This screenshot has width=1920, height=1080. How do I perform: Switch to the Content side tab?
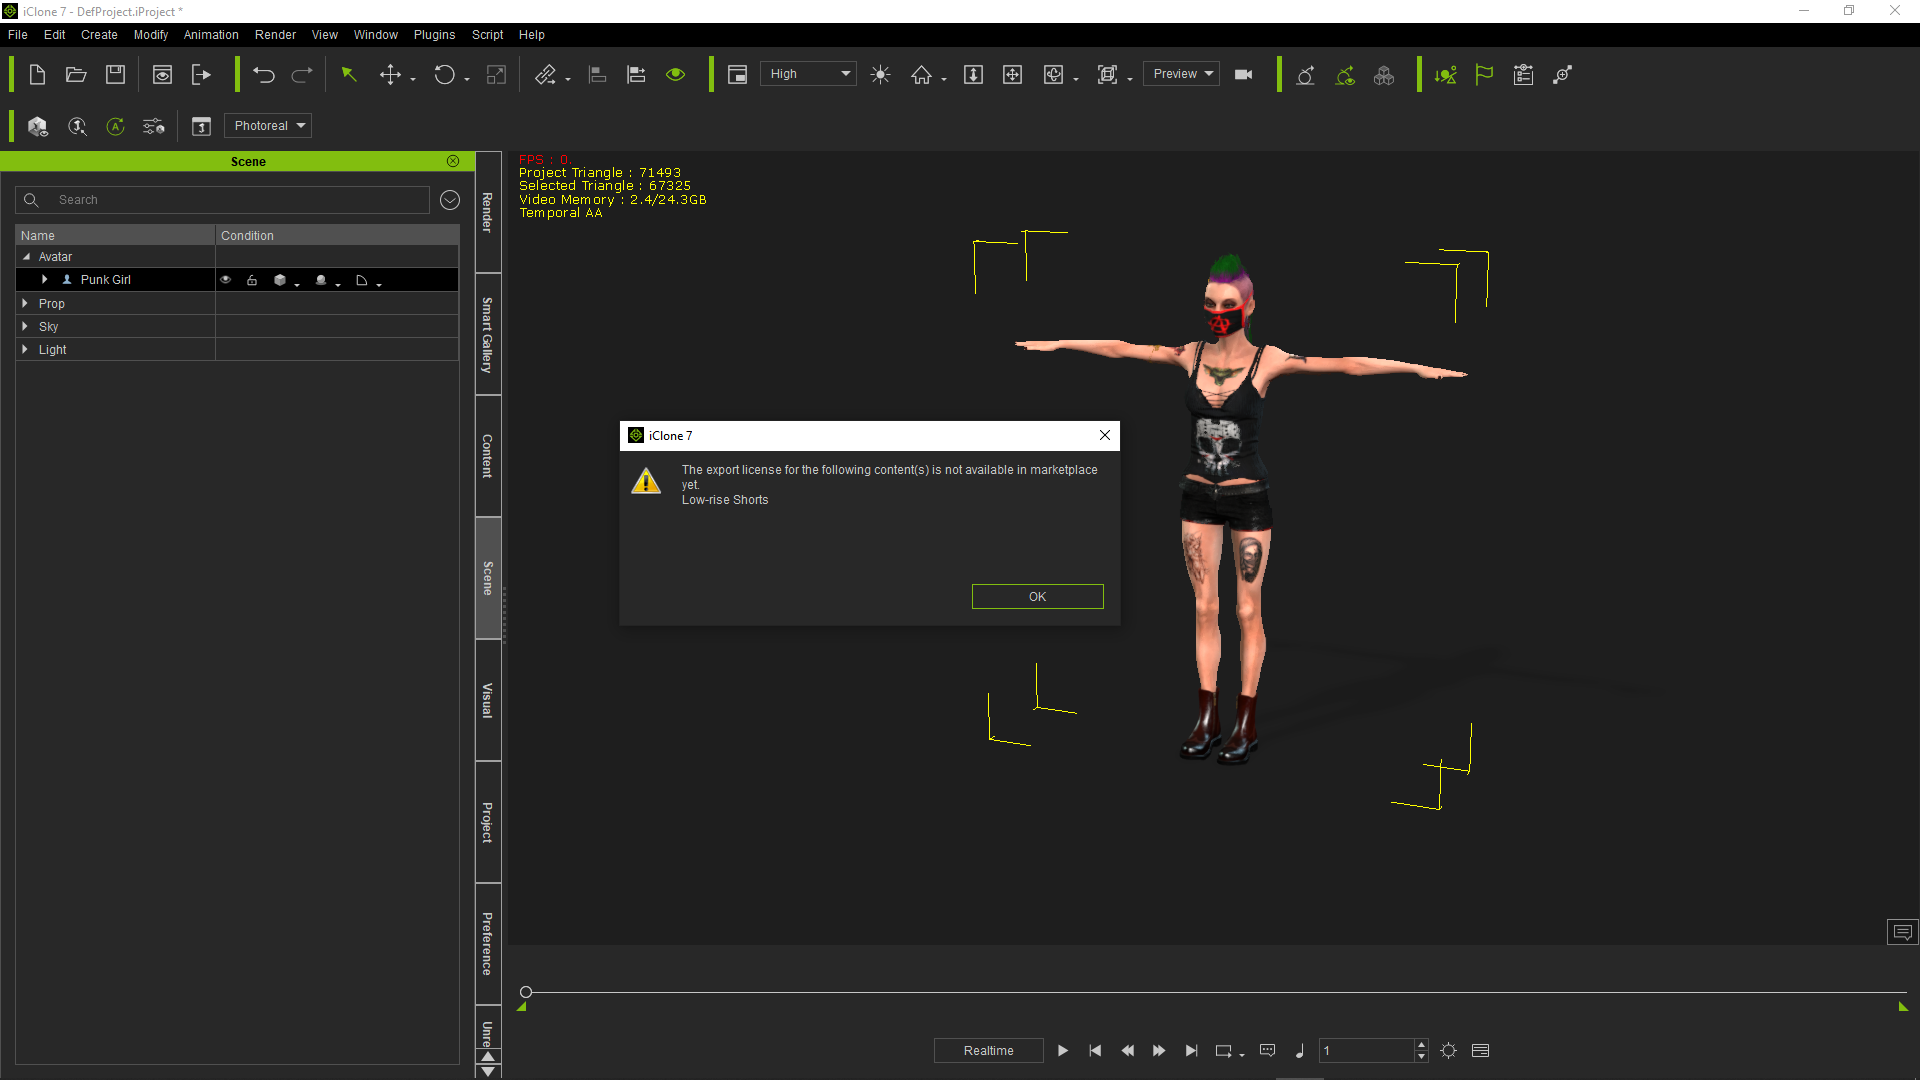(488, 456)
